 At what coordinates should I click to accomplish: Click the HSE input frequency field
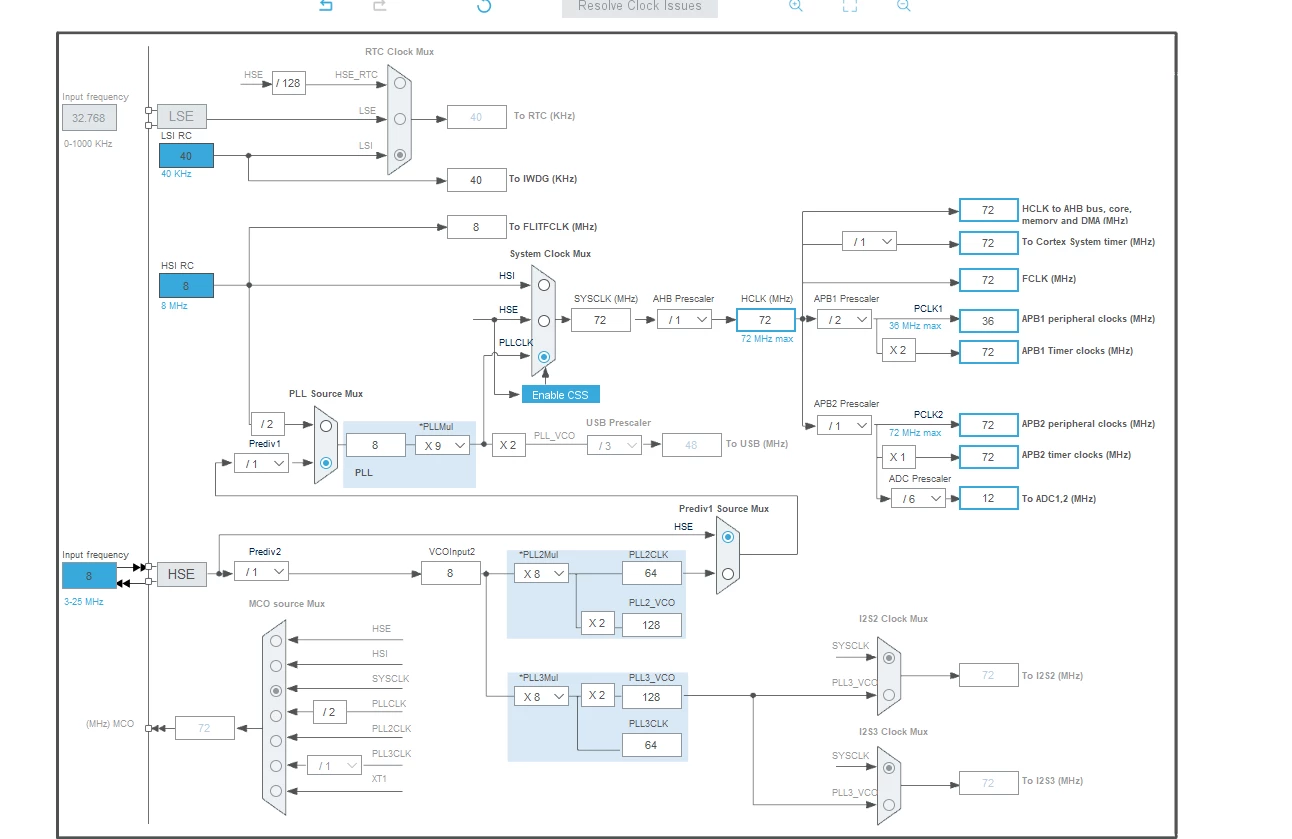89,576
